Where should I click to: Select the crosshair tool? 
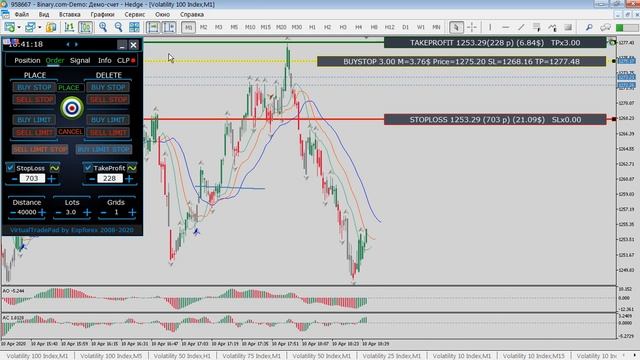[472, 27]
